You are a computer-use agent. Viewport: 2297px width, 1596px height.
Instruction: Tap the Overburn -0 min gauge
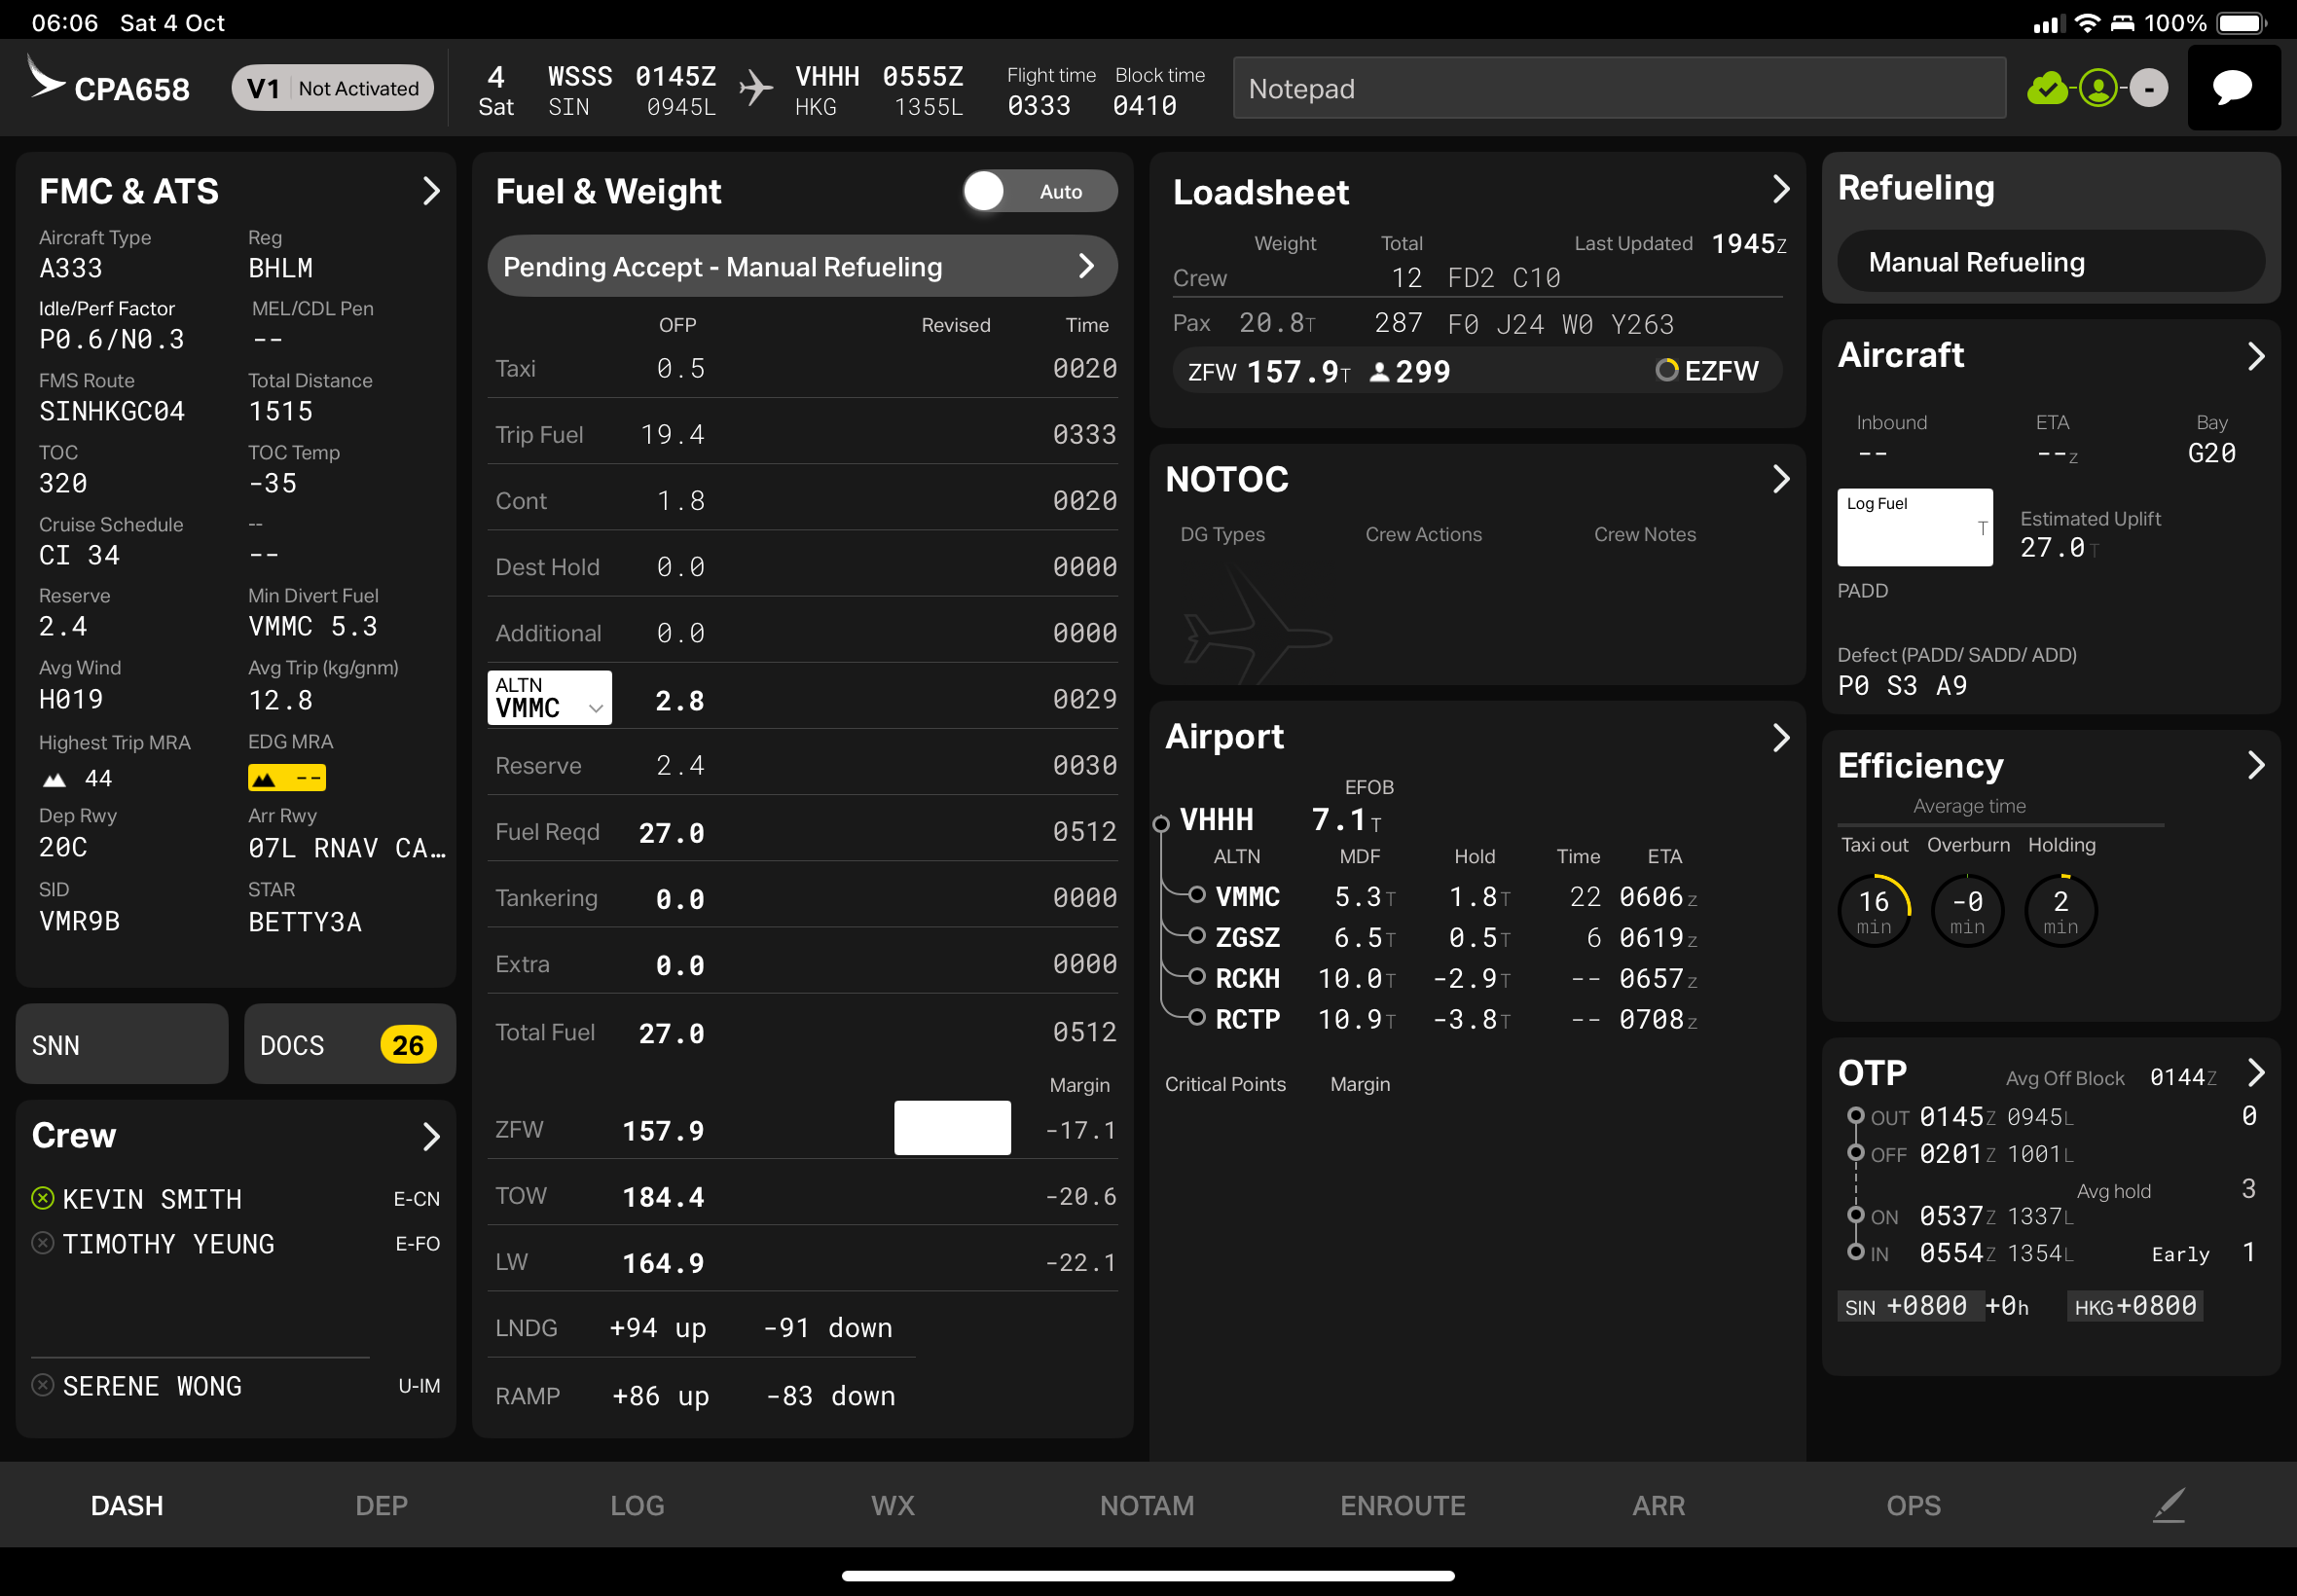pos(1967,911)
